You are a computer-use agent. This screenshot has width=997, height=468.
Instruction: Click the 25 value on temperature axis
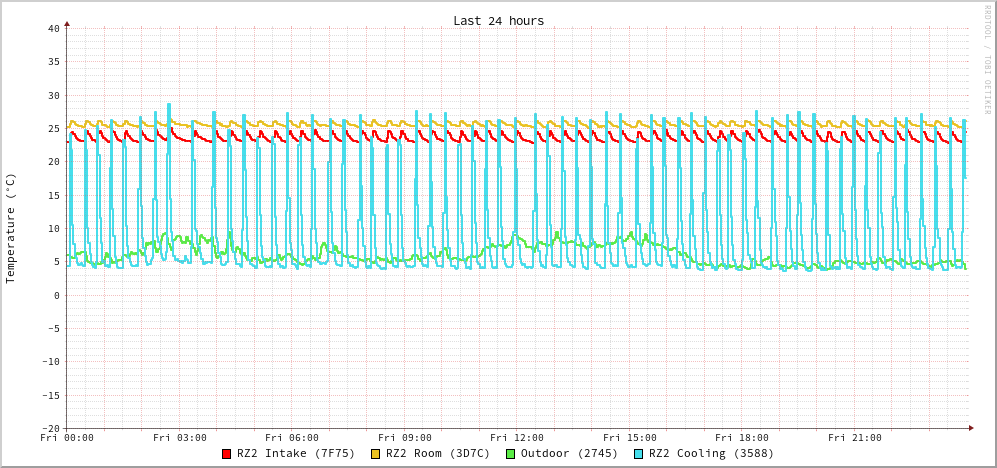[x=53, y=128]
